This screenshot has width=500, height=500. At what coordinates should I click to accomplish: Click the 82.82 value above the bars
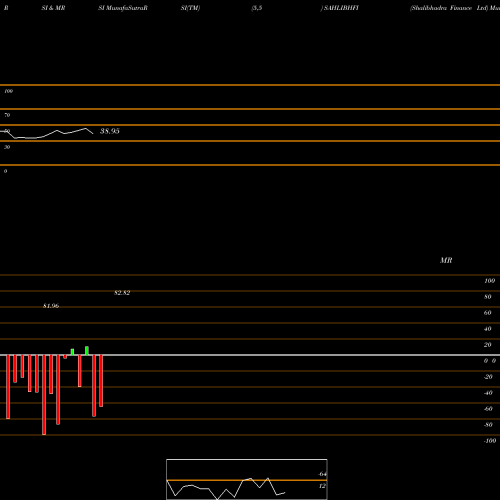[x=122, y=293]
